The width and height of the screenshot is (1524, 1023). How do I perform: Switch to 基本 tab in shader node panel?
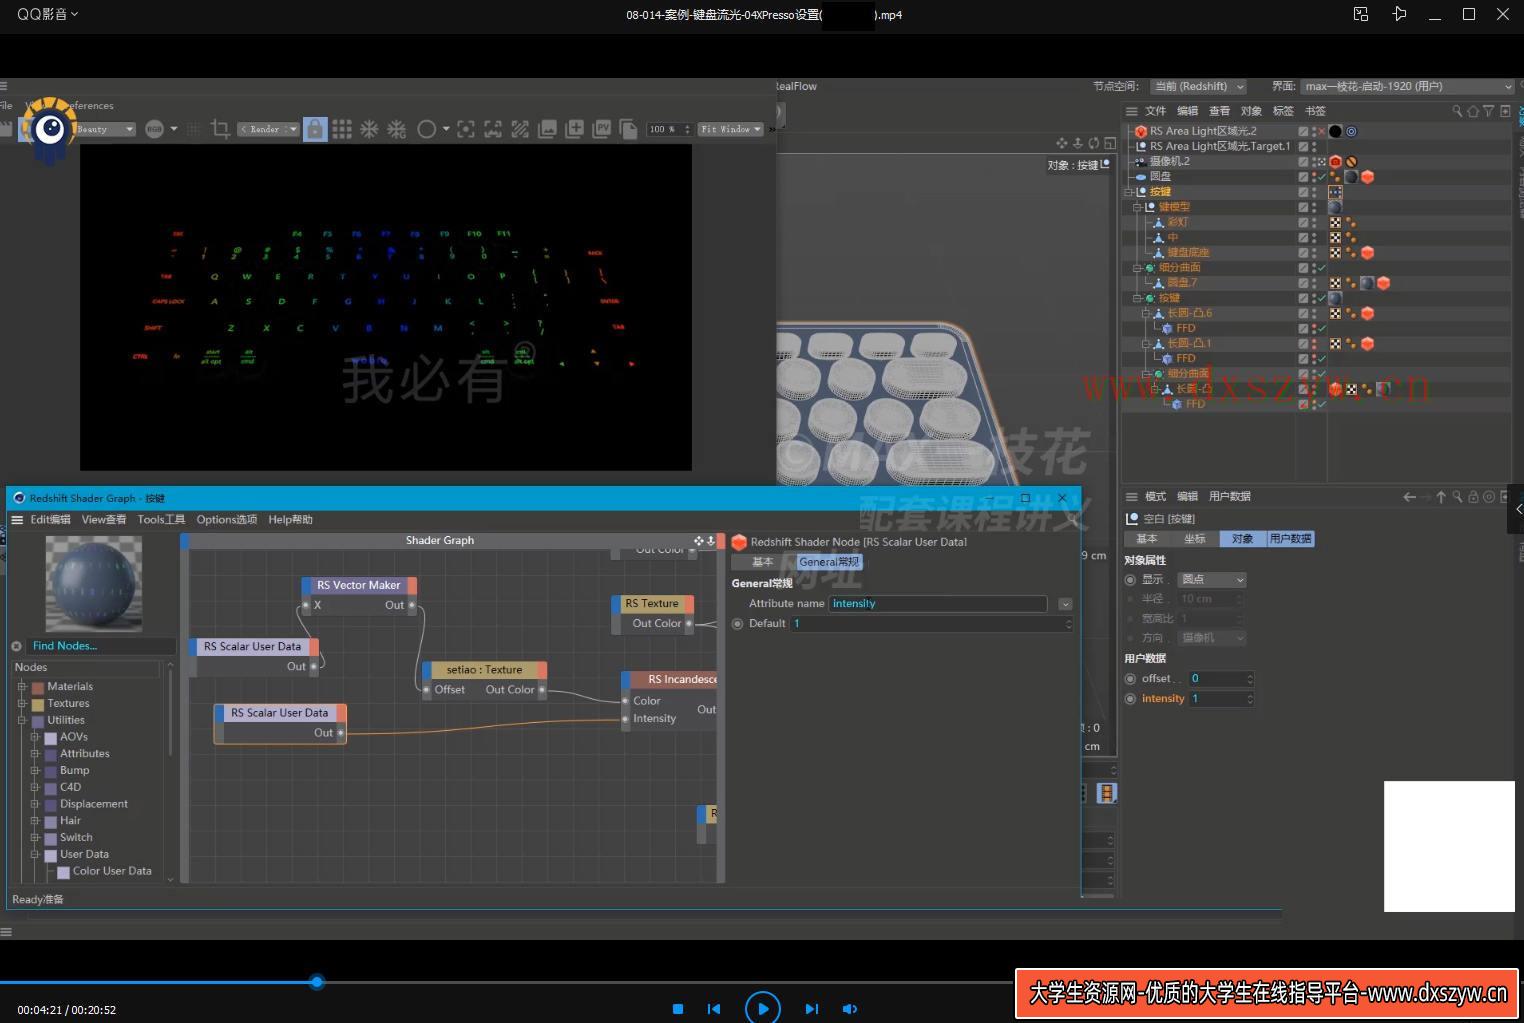[x=763, y=562]
